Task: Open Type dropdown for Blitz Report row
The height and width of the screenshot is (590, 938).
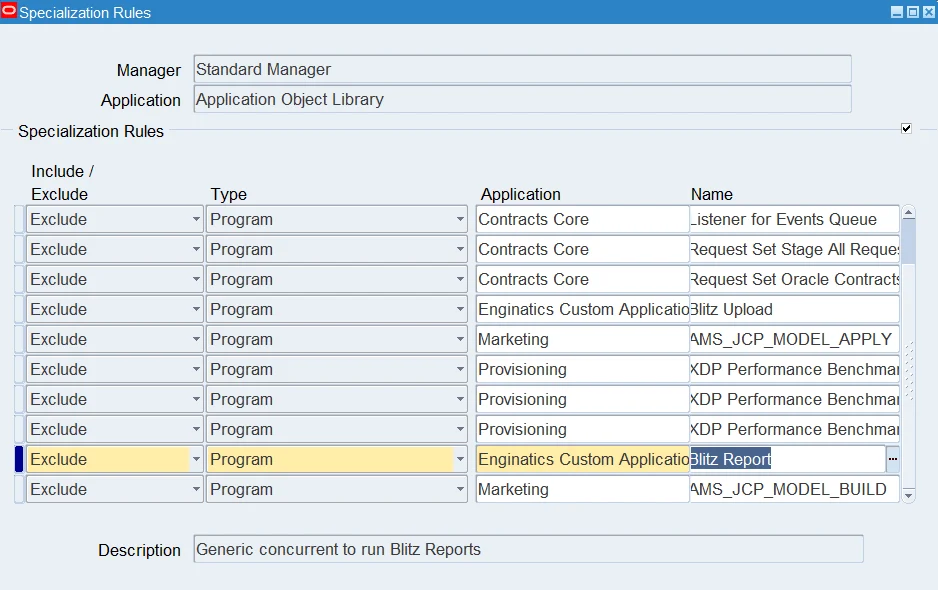Action: (x=460, y=459)
